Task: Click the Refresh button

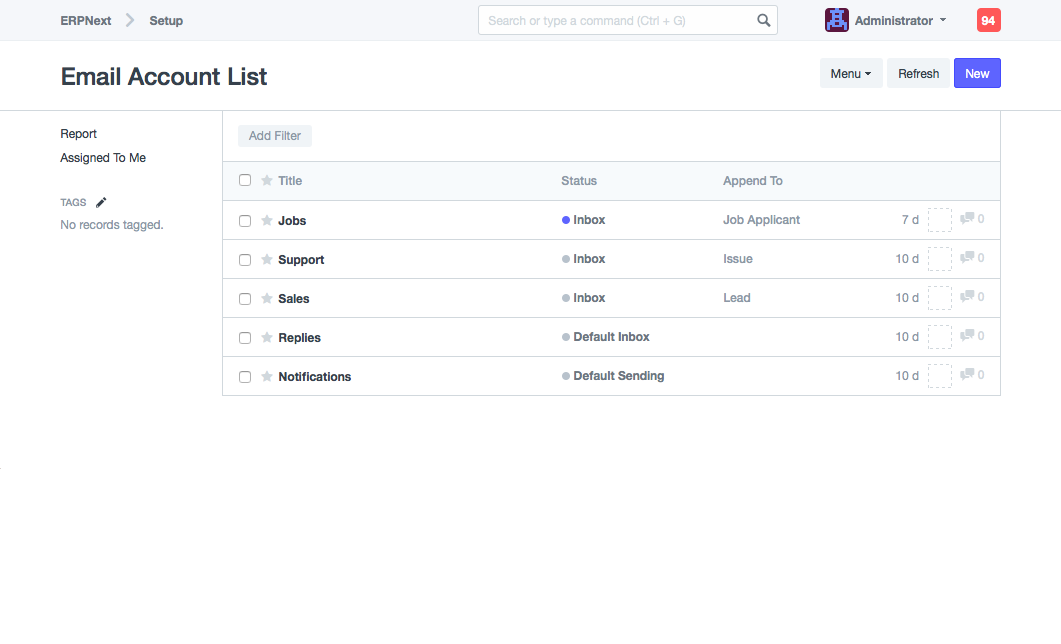Action: pos(918,74)
